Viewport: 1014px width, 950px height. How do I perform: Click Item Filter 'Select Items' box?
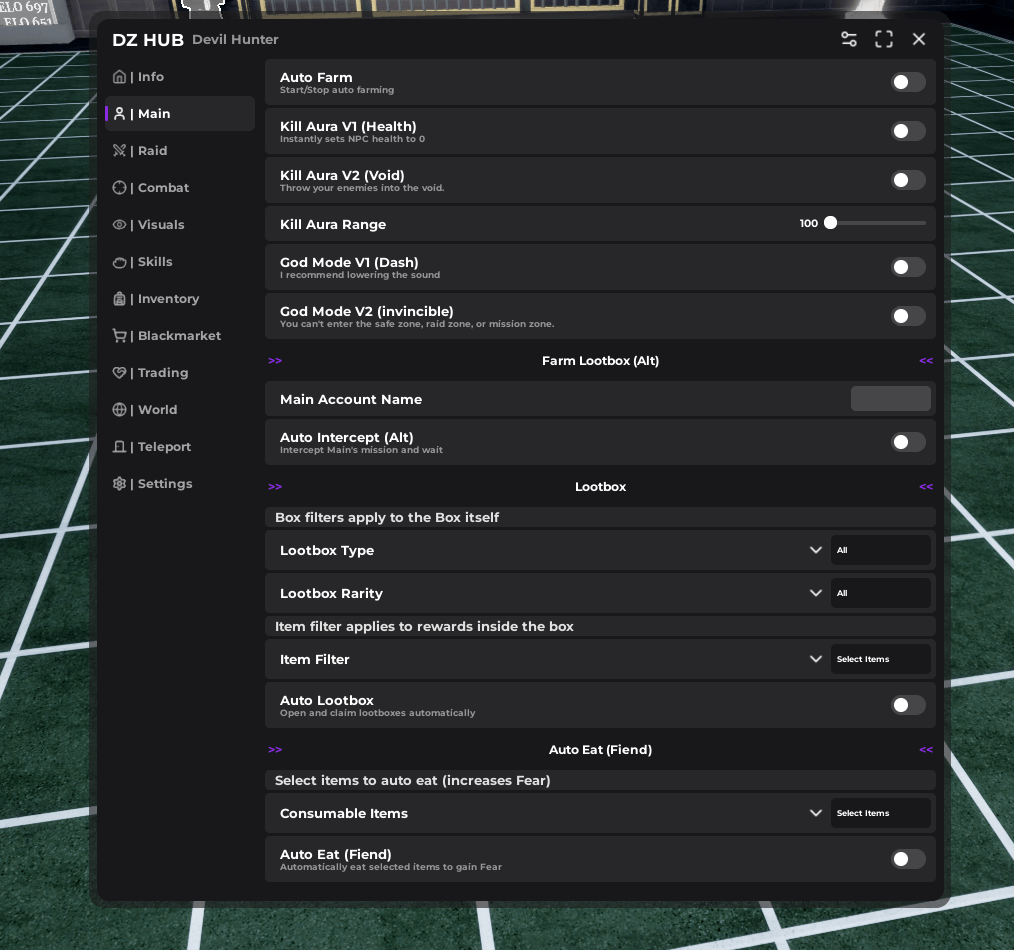(881, 659)
